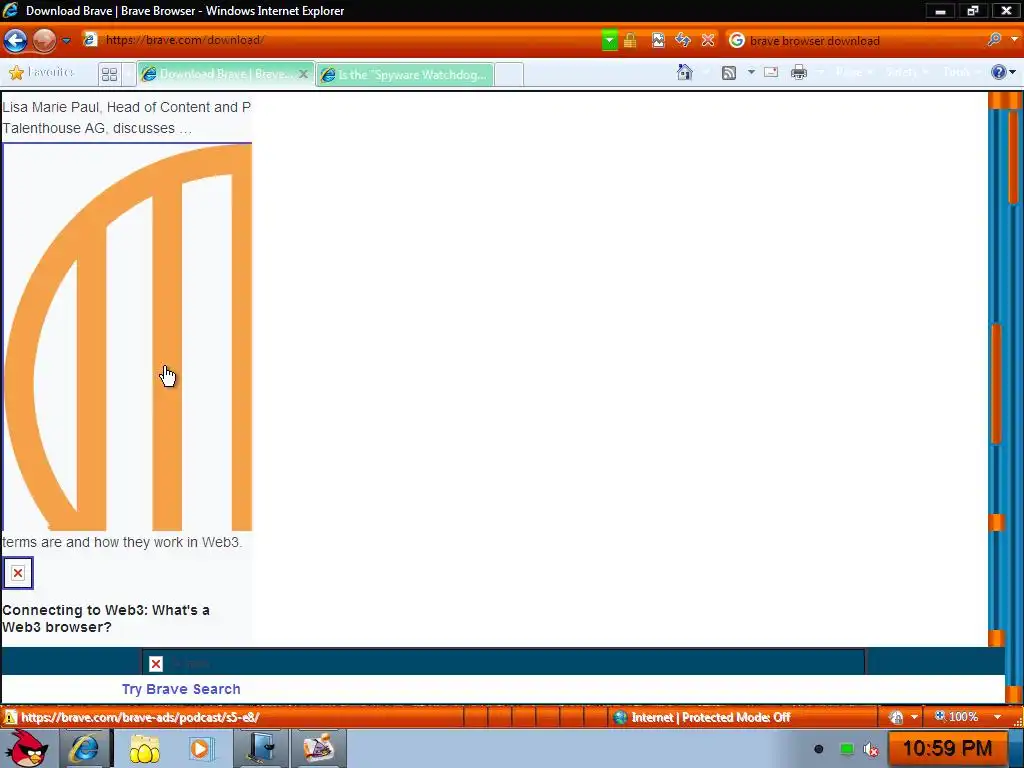Open the Safety menu
Viewport: 1024px width, 768px height.
coord(906,72)
